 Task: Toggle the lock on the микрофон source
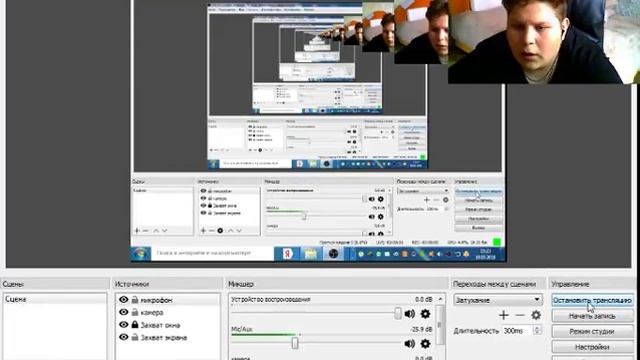[x=135, y=300]
